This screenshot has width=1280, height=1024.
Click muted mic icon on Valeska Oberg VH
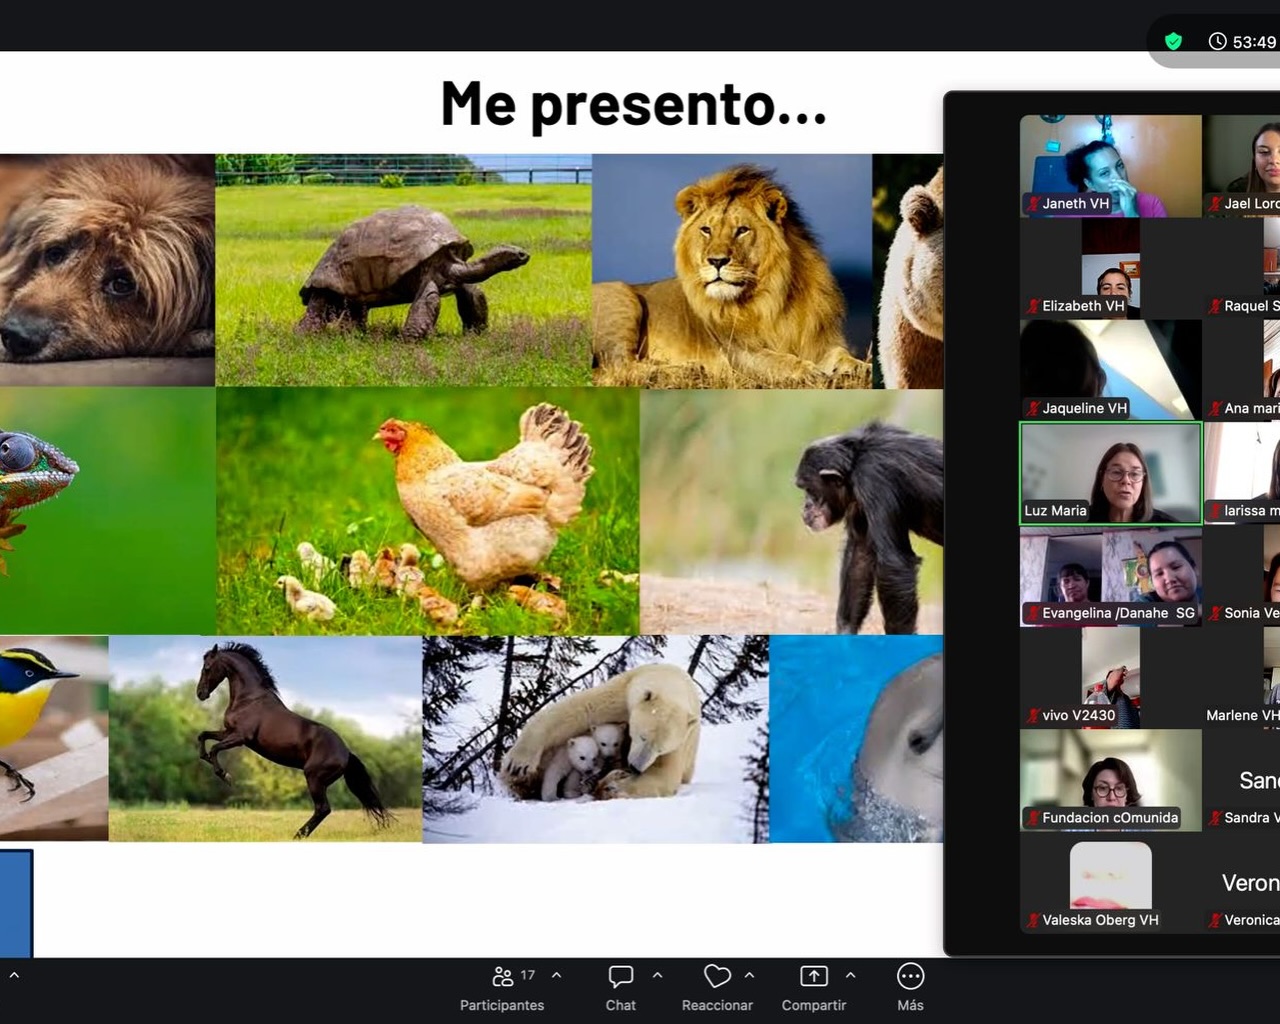[x=1032, y=920]
